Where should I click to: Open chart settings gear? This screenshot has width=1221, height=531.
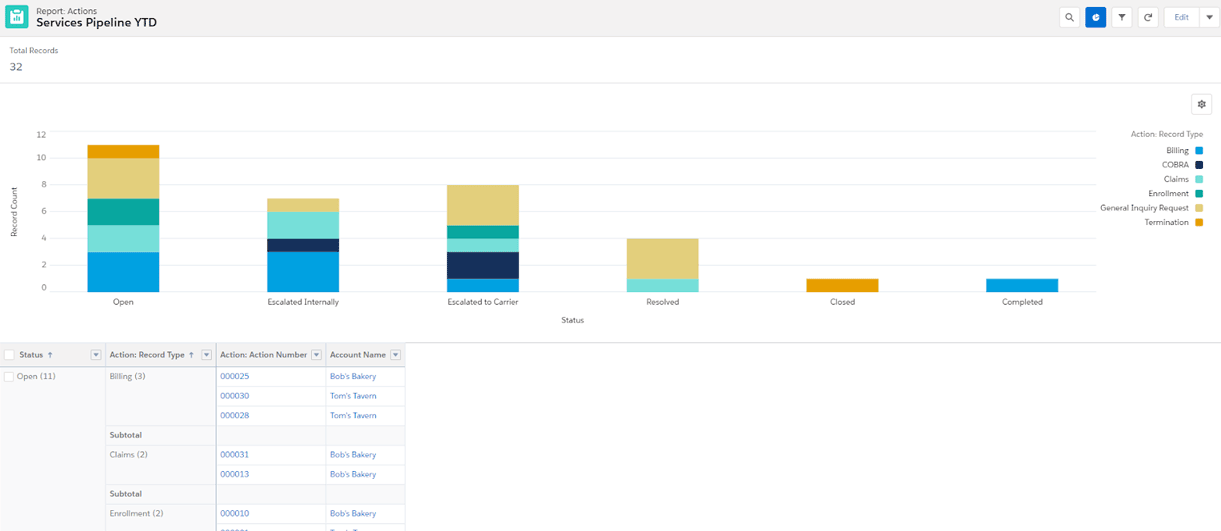click(x=1202, y=104)
